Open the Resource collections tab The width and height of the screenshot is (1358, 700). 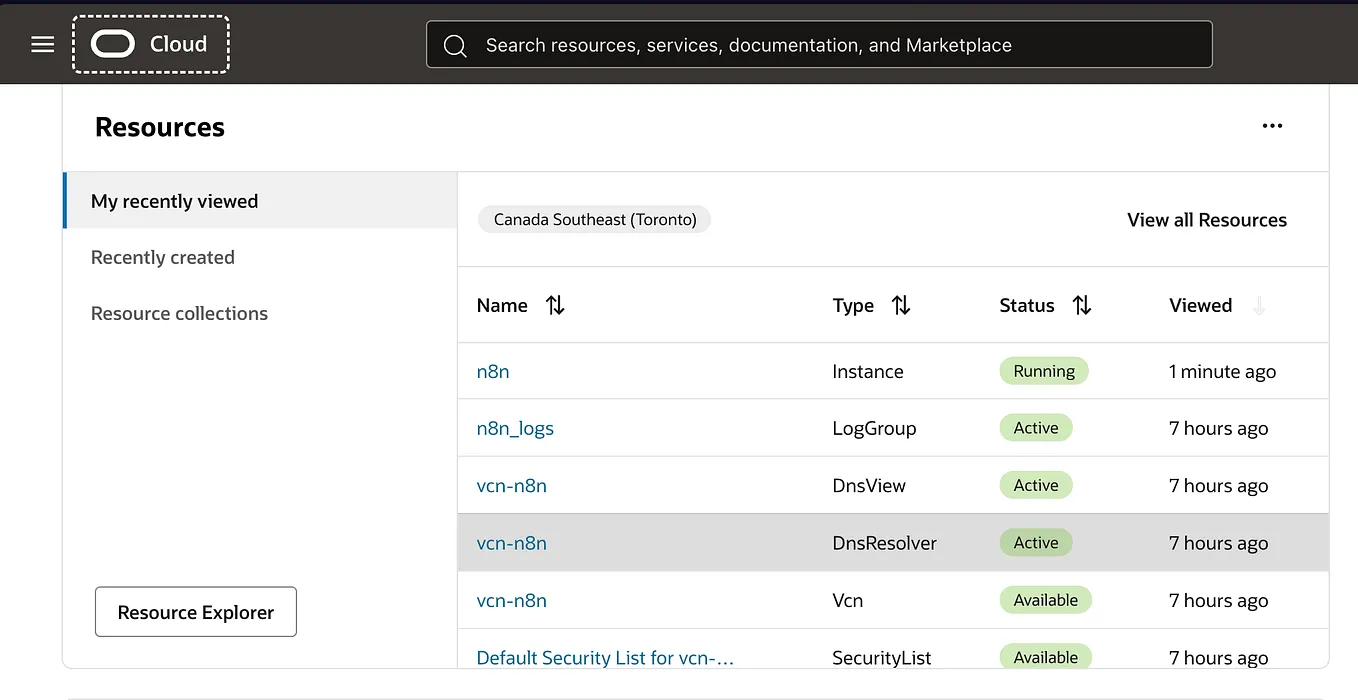pos(179,313)
